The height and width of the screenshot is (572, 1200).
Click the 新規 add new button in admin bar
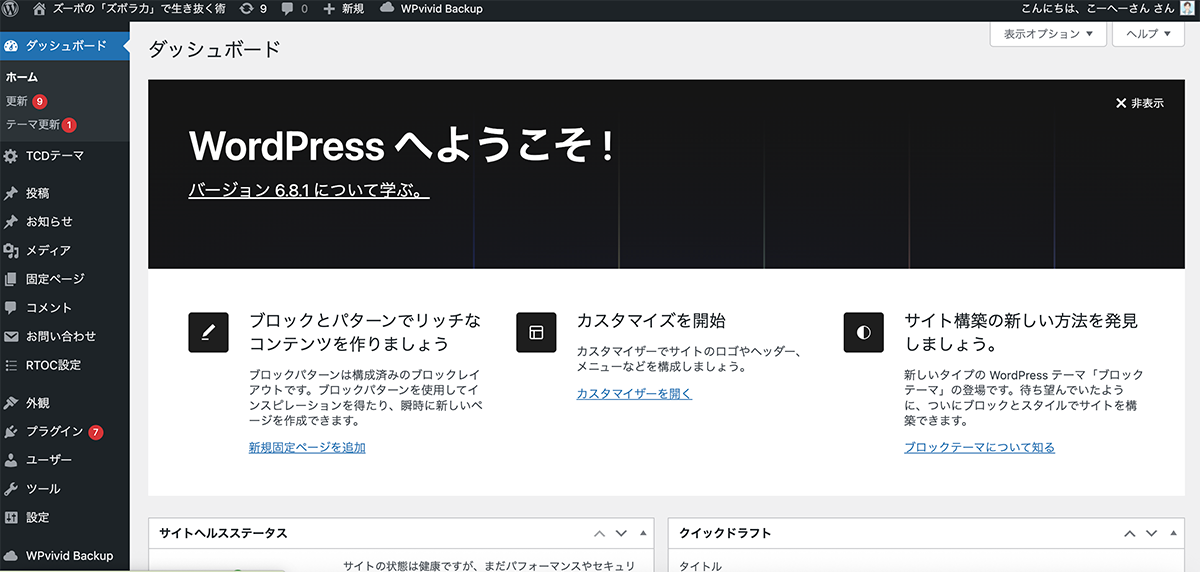344,9
